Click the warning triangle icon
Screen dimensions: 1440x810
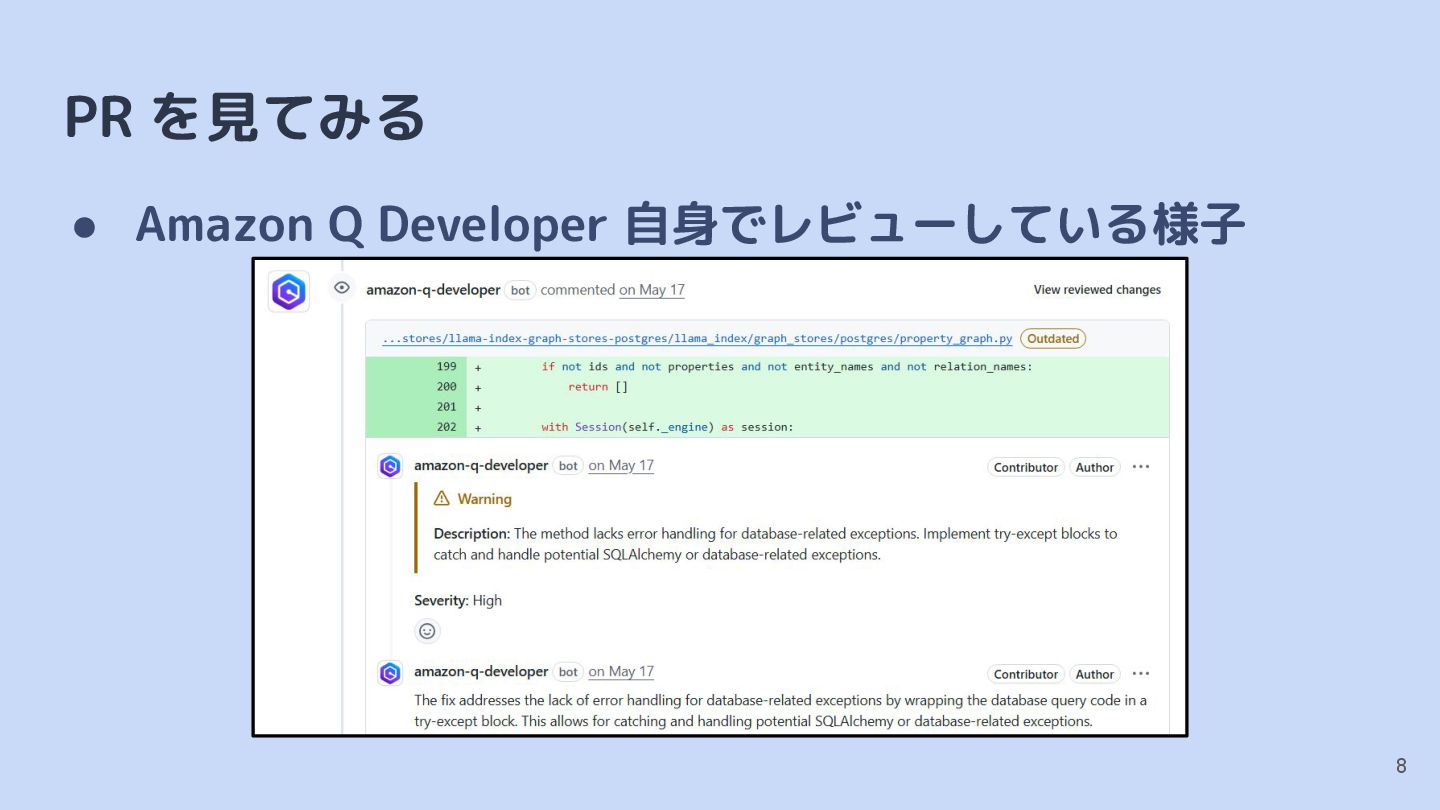point(442,498)
